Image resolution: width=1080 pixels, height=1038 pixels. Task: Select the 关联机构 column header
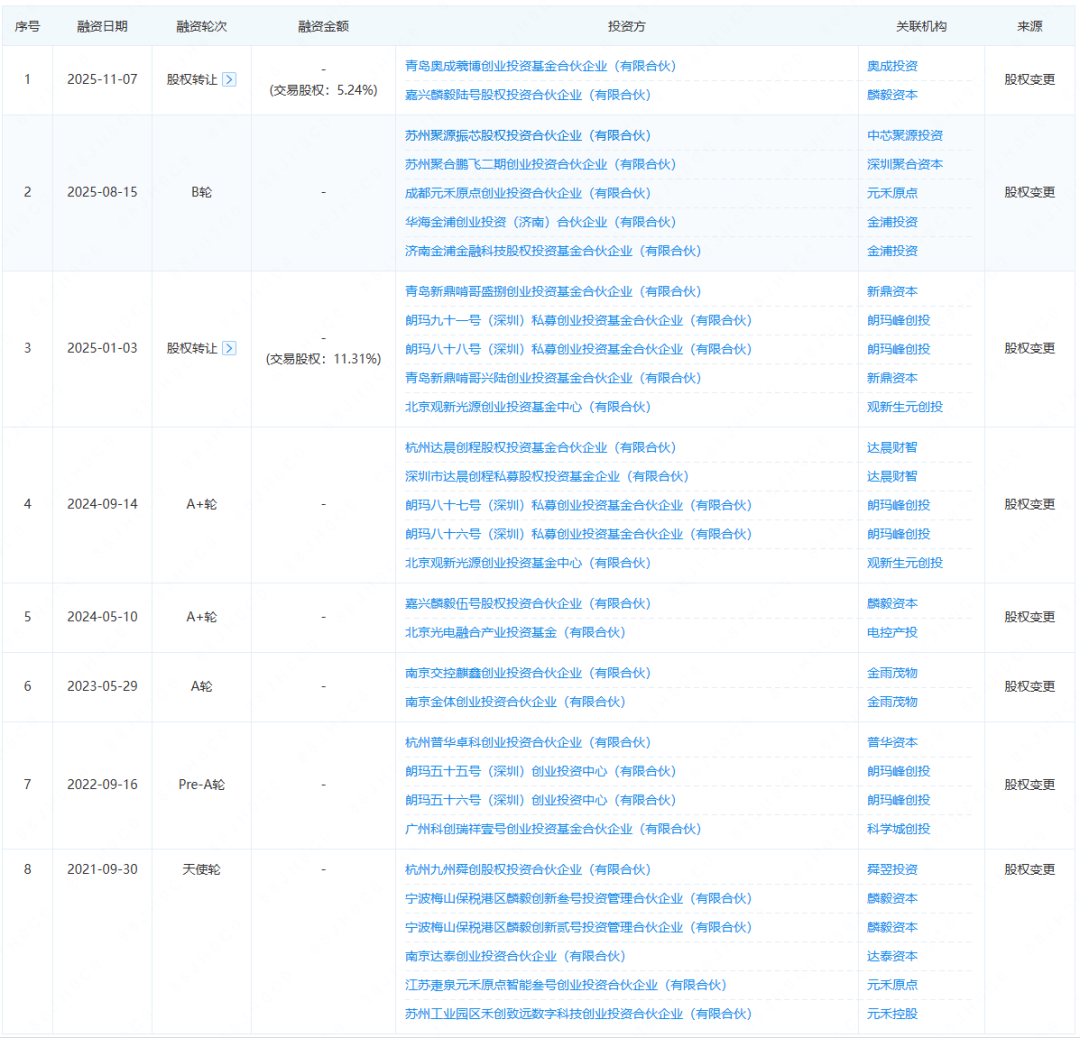point(921,27)
